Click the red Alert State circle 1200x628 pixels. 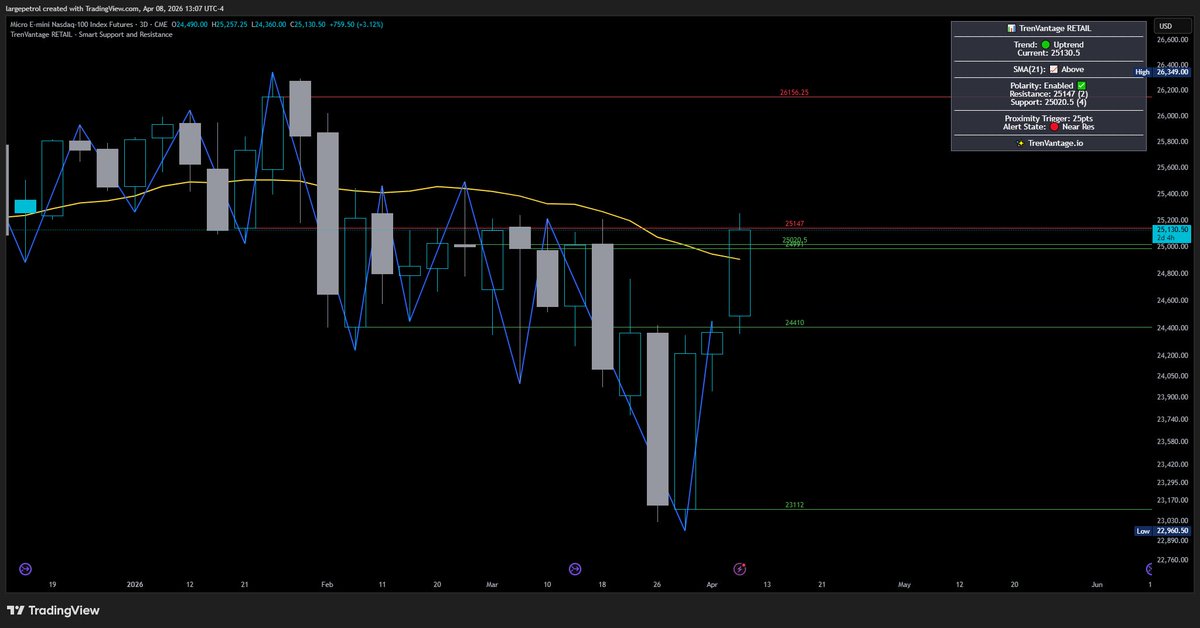click(x=1055, y=127)
